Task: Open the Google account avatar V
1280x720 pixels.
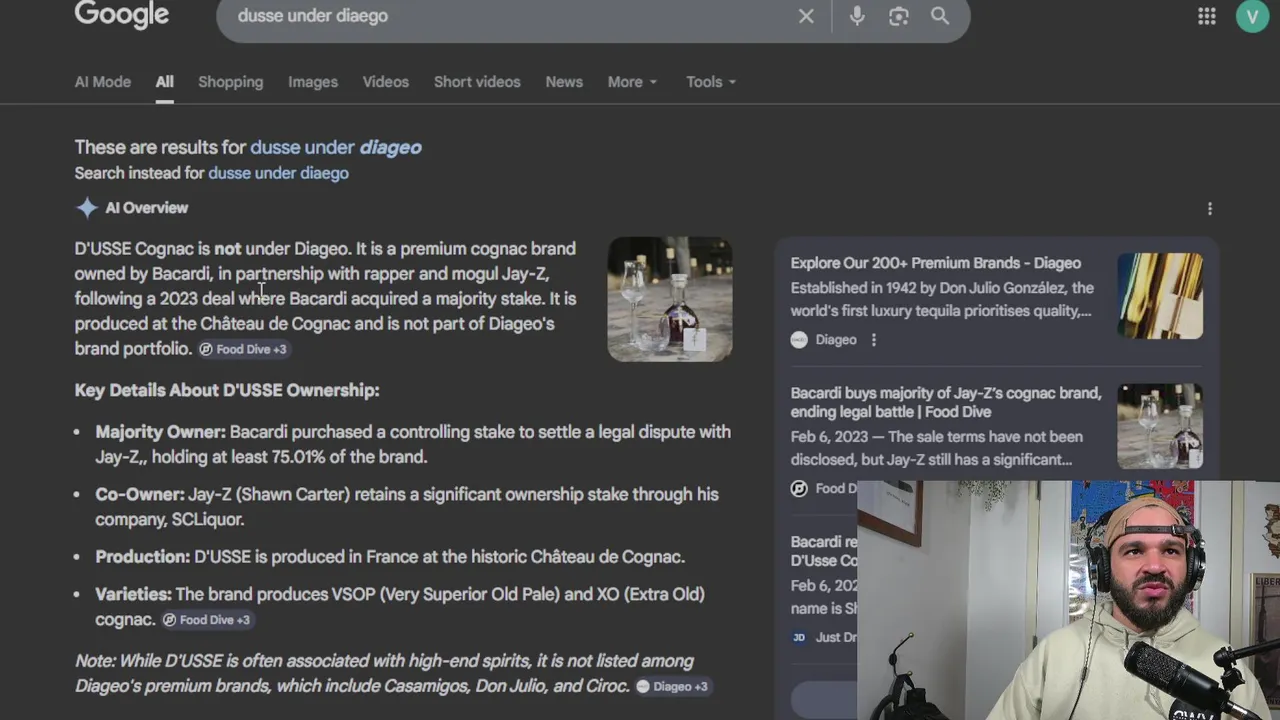Action: click(1252, 16)
